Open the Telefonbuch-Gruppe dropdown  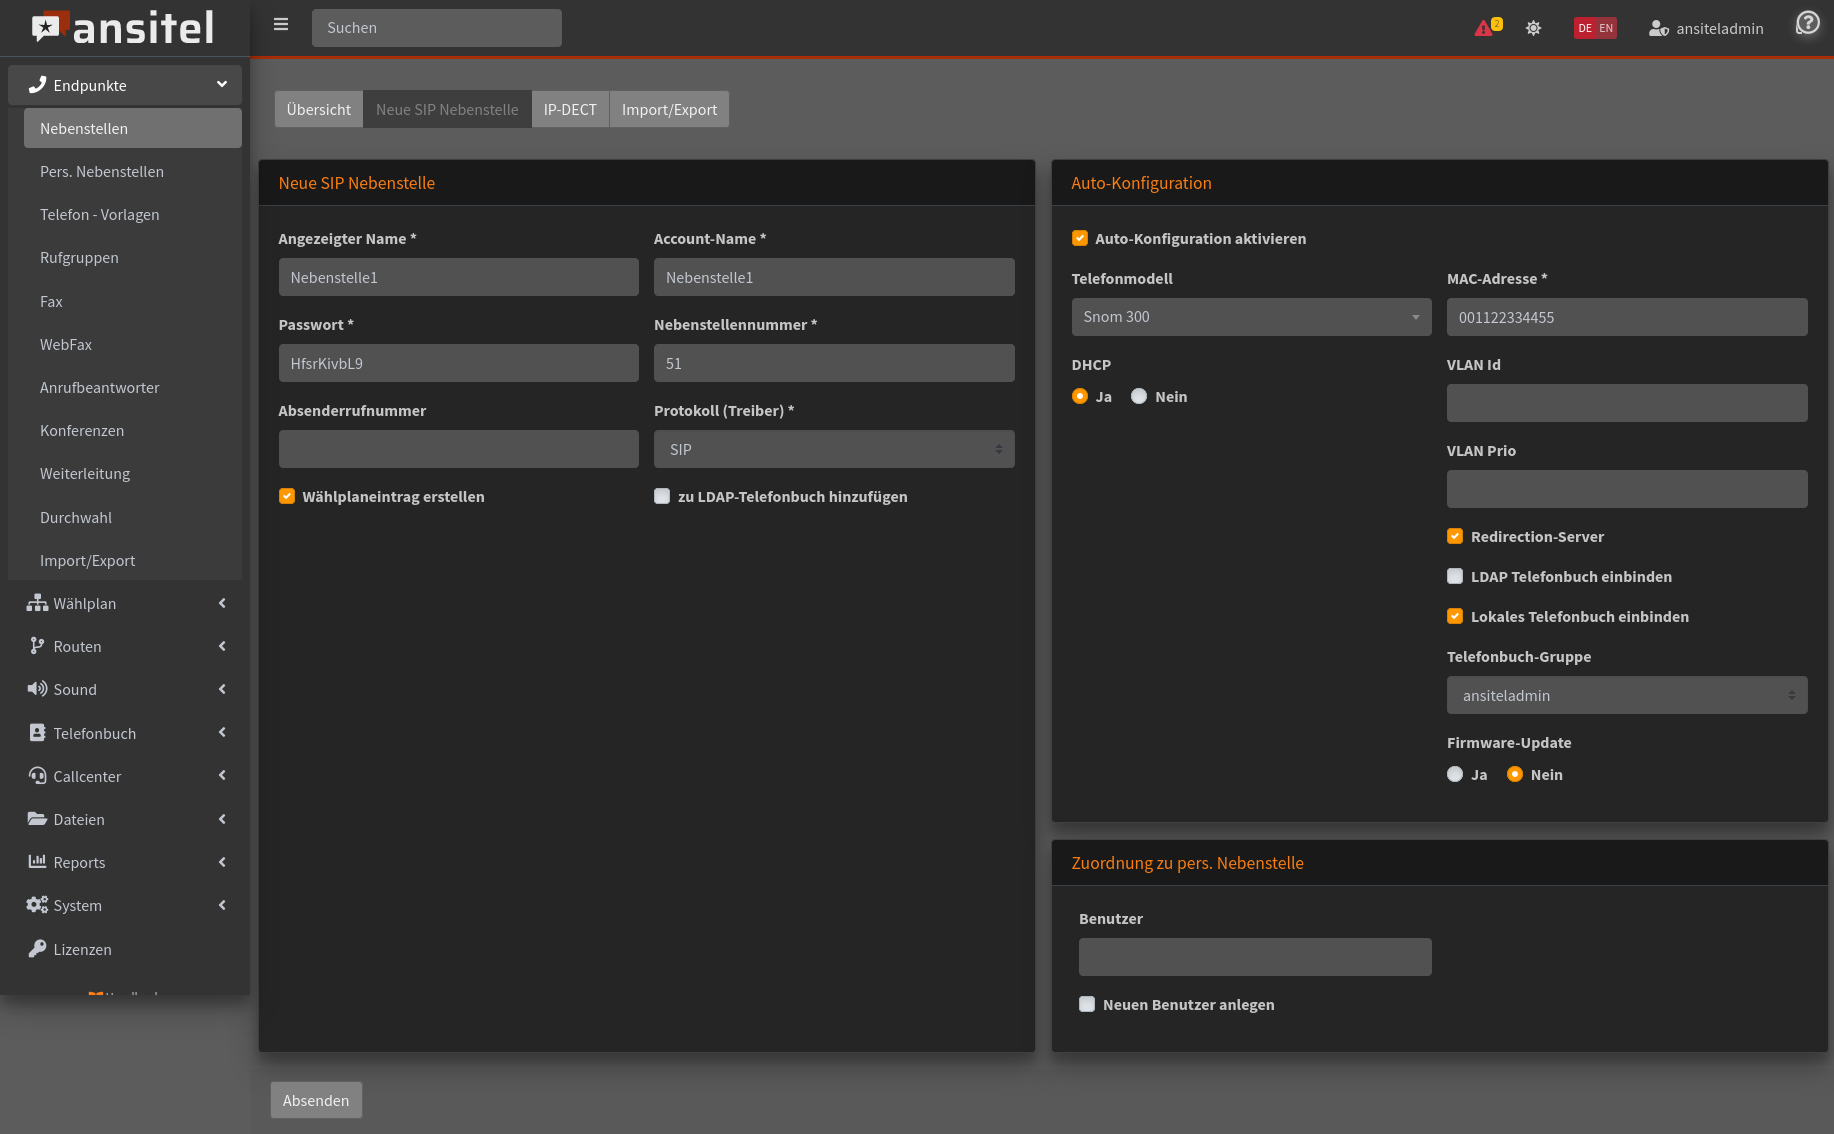(1626, 695)
